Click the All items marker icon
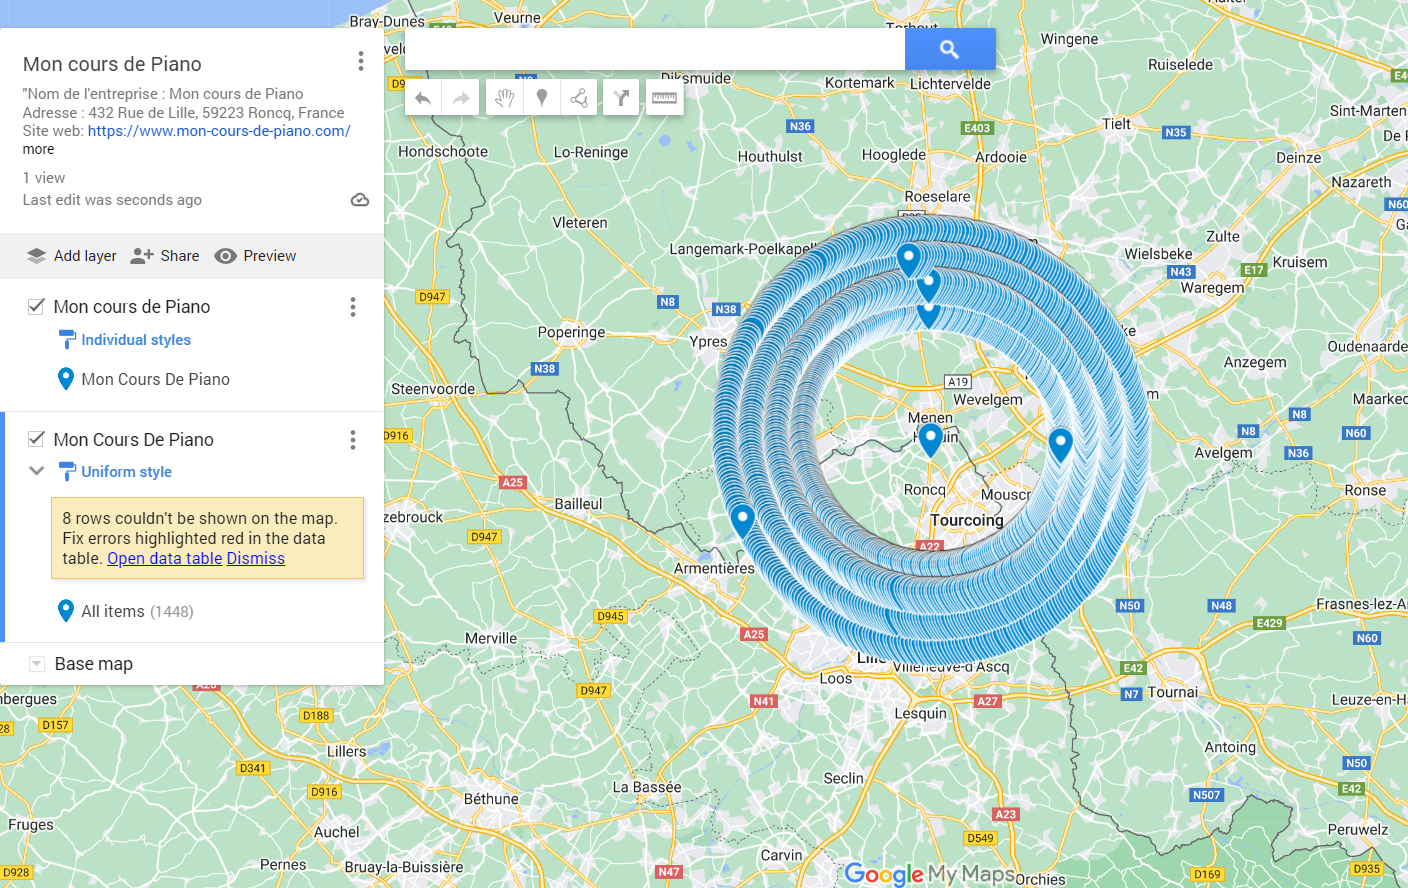The width and height of the screenshot is (1408, 888). pyautogui.click(x=66, y=611)
